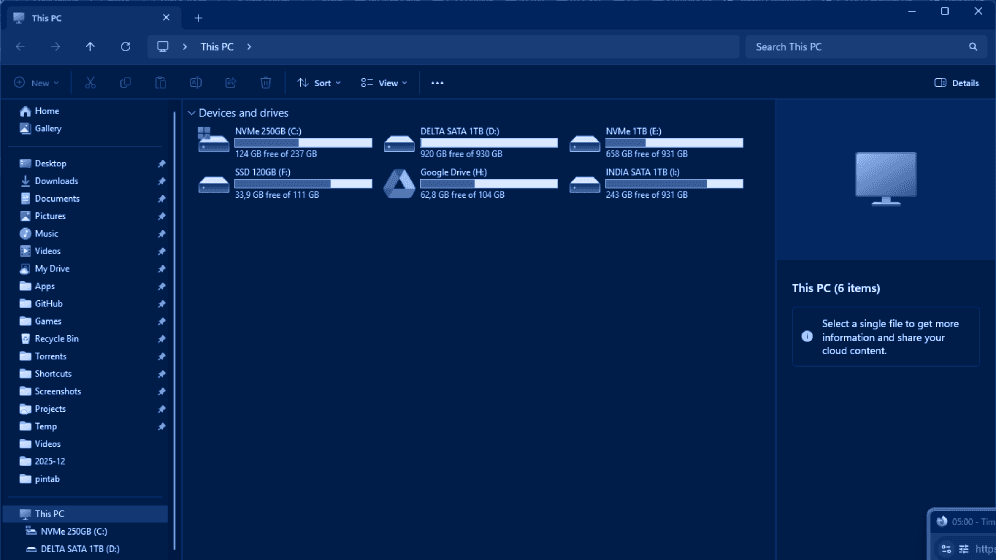Click the Search This PC field
Viewport: 996px width, 560px height.
(x=855, y=47)
